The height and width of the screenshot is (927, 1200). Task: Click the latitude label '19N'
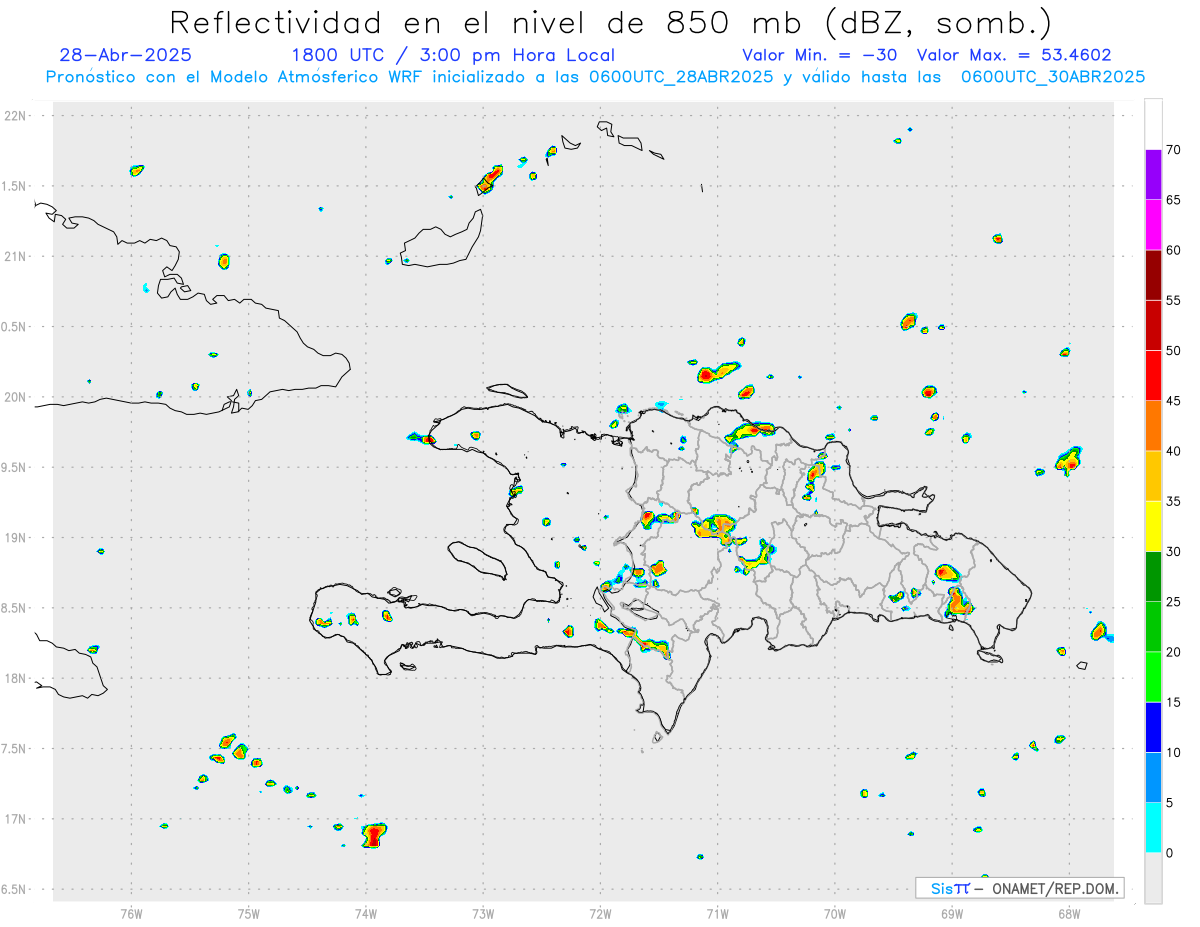[17, 537]
